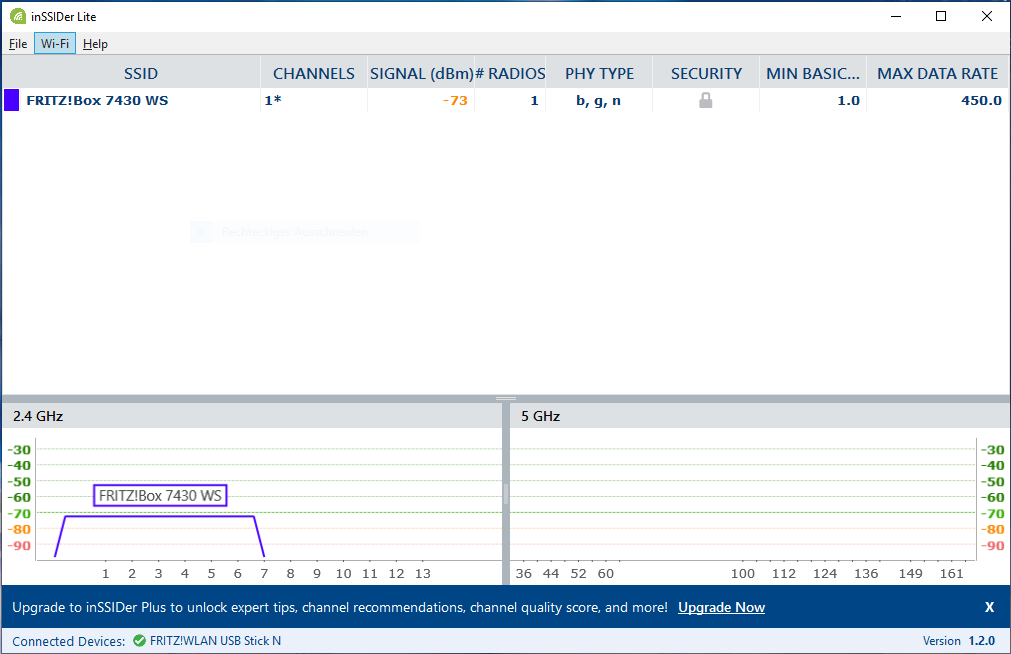1011x654 pixels.
Task: Sort by PHY TYPE column header
Action: pyautogui.click(x=600, y=74)
